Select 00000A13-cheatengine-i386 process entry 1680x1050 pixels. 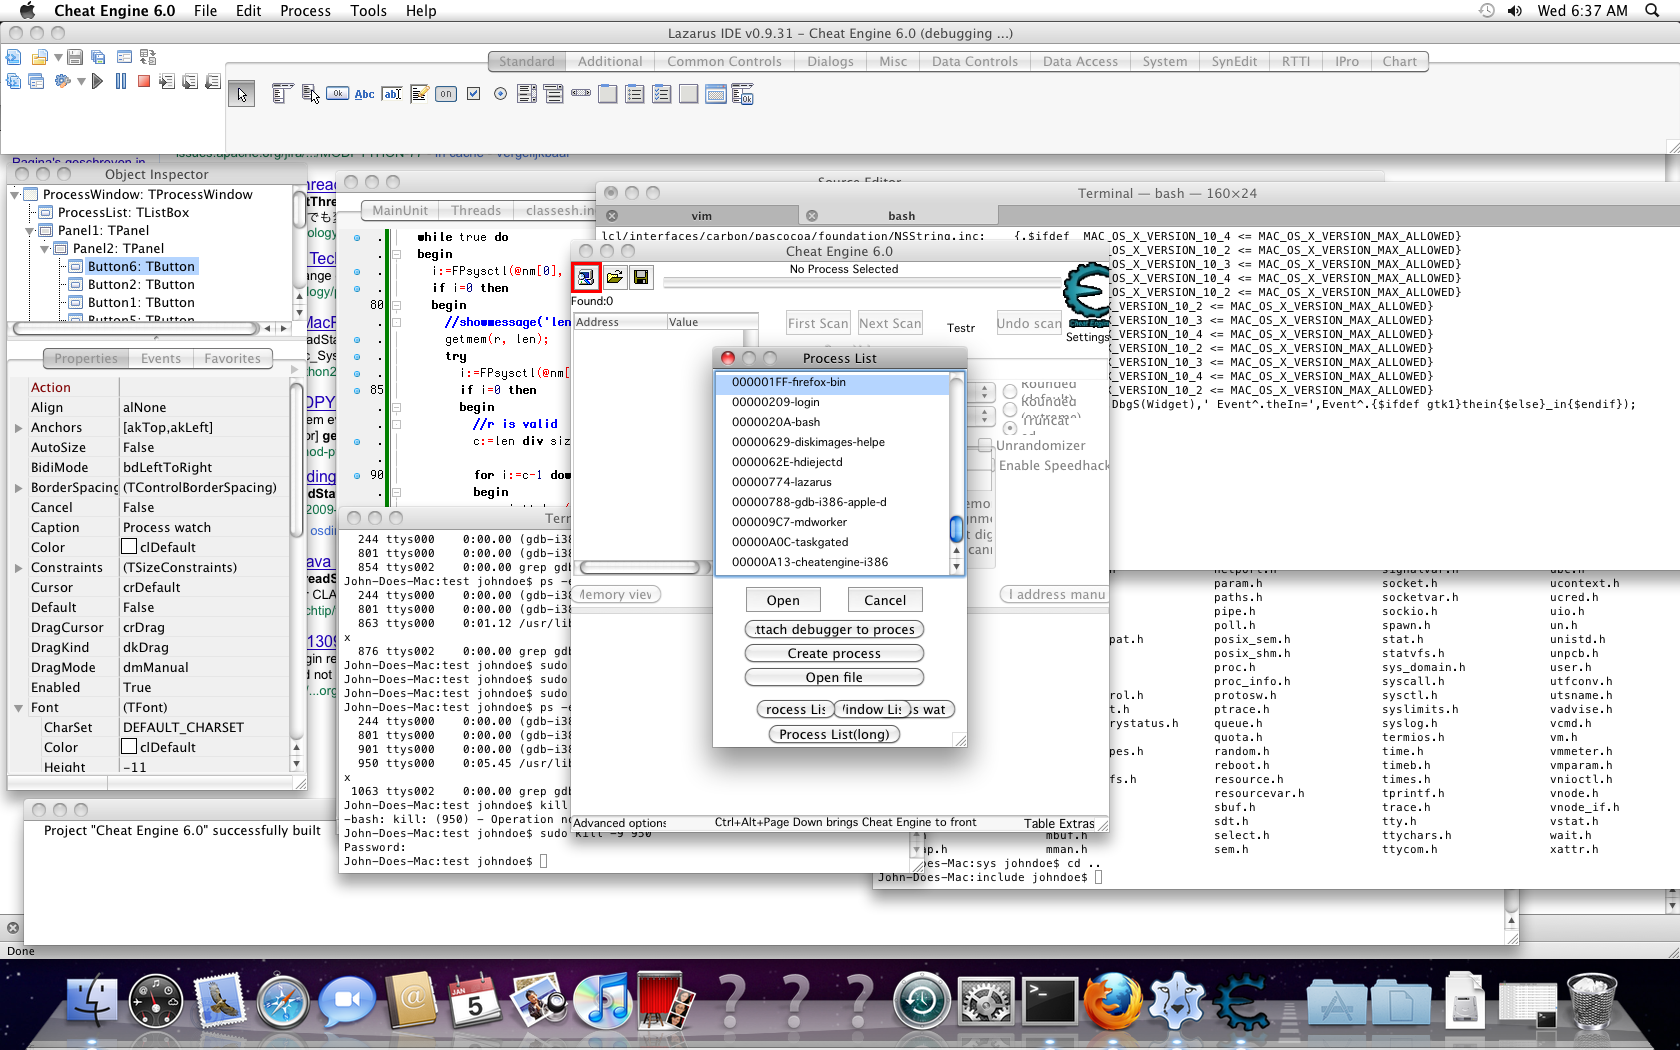833,562
